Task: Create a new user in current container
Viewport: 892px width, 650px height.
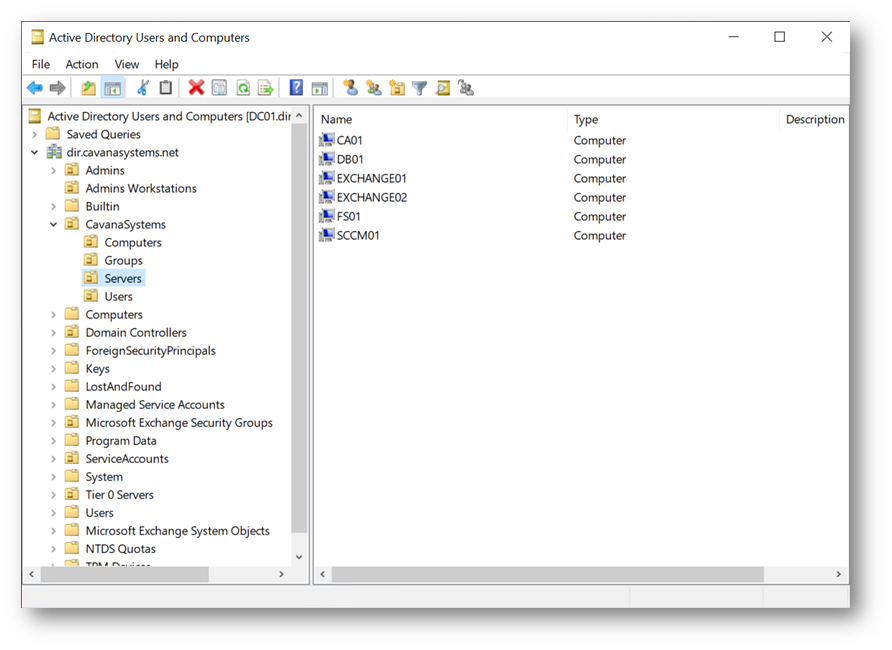Action: [x=350, y=88]
